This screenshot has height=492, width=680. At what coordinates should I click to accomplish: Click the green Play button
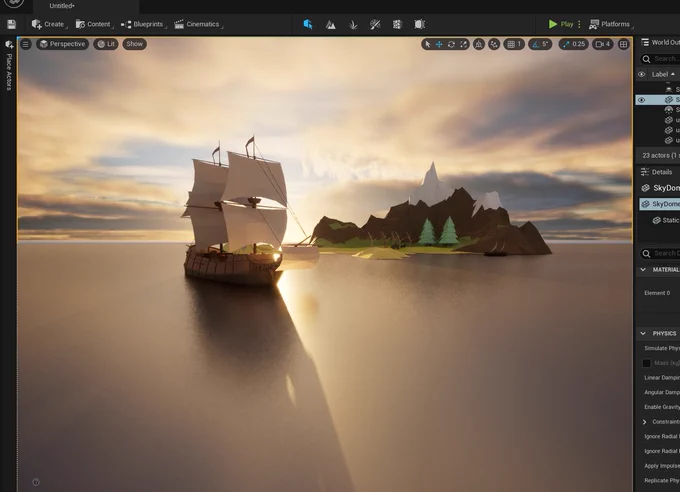561,24
